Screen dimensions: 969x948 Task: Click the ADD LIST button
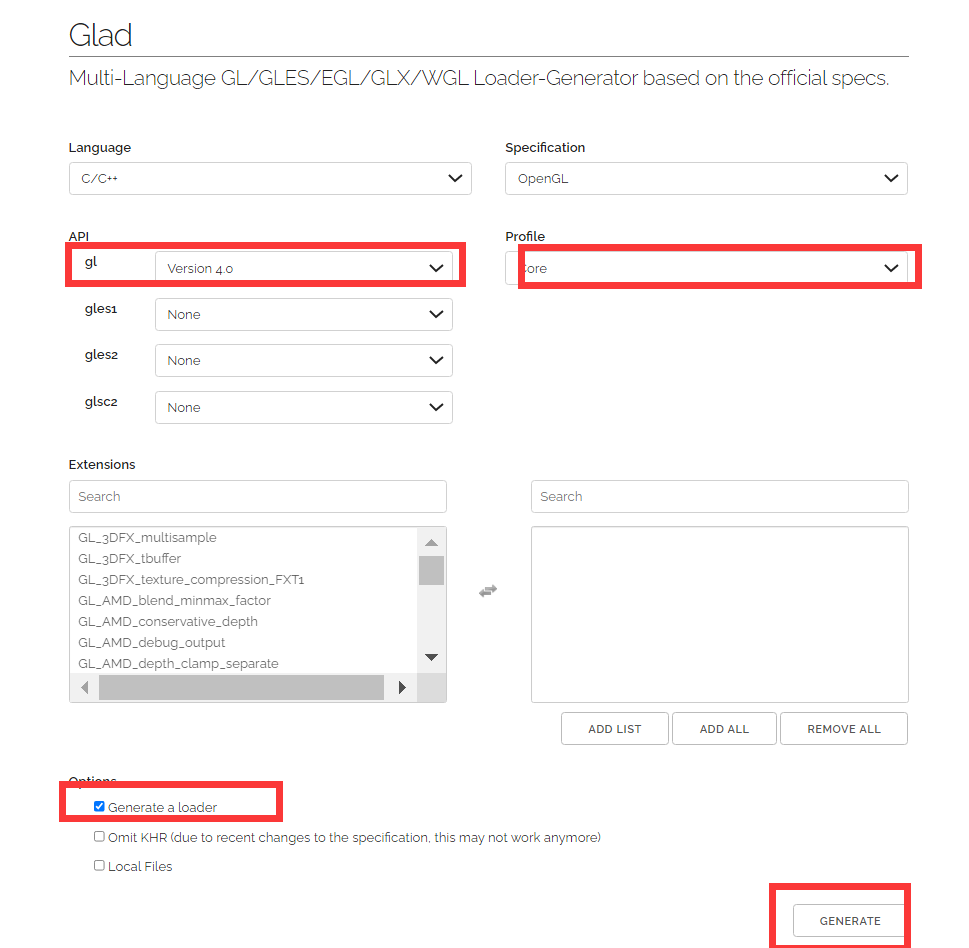coord(615,729)
